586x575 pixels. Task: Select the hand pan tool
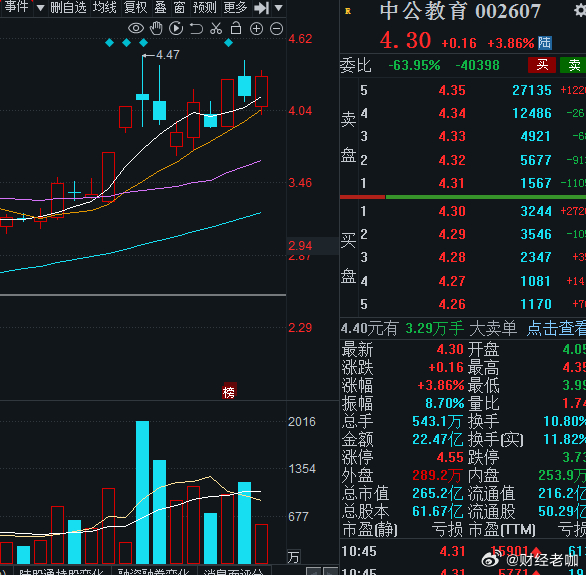coord(156,28)
